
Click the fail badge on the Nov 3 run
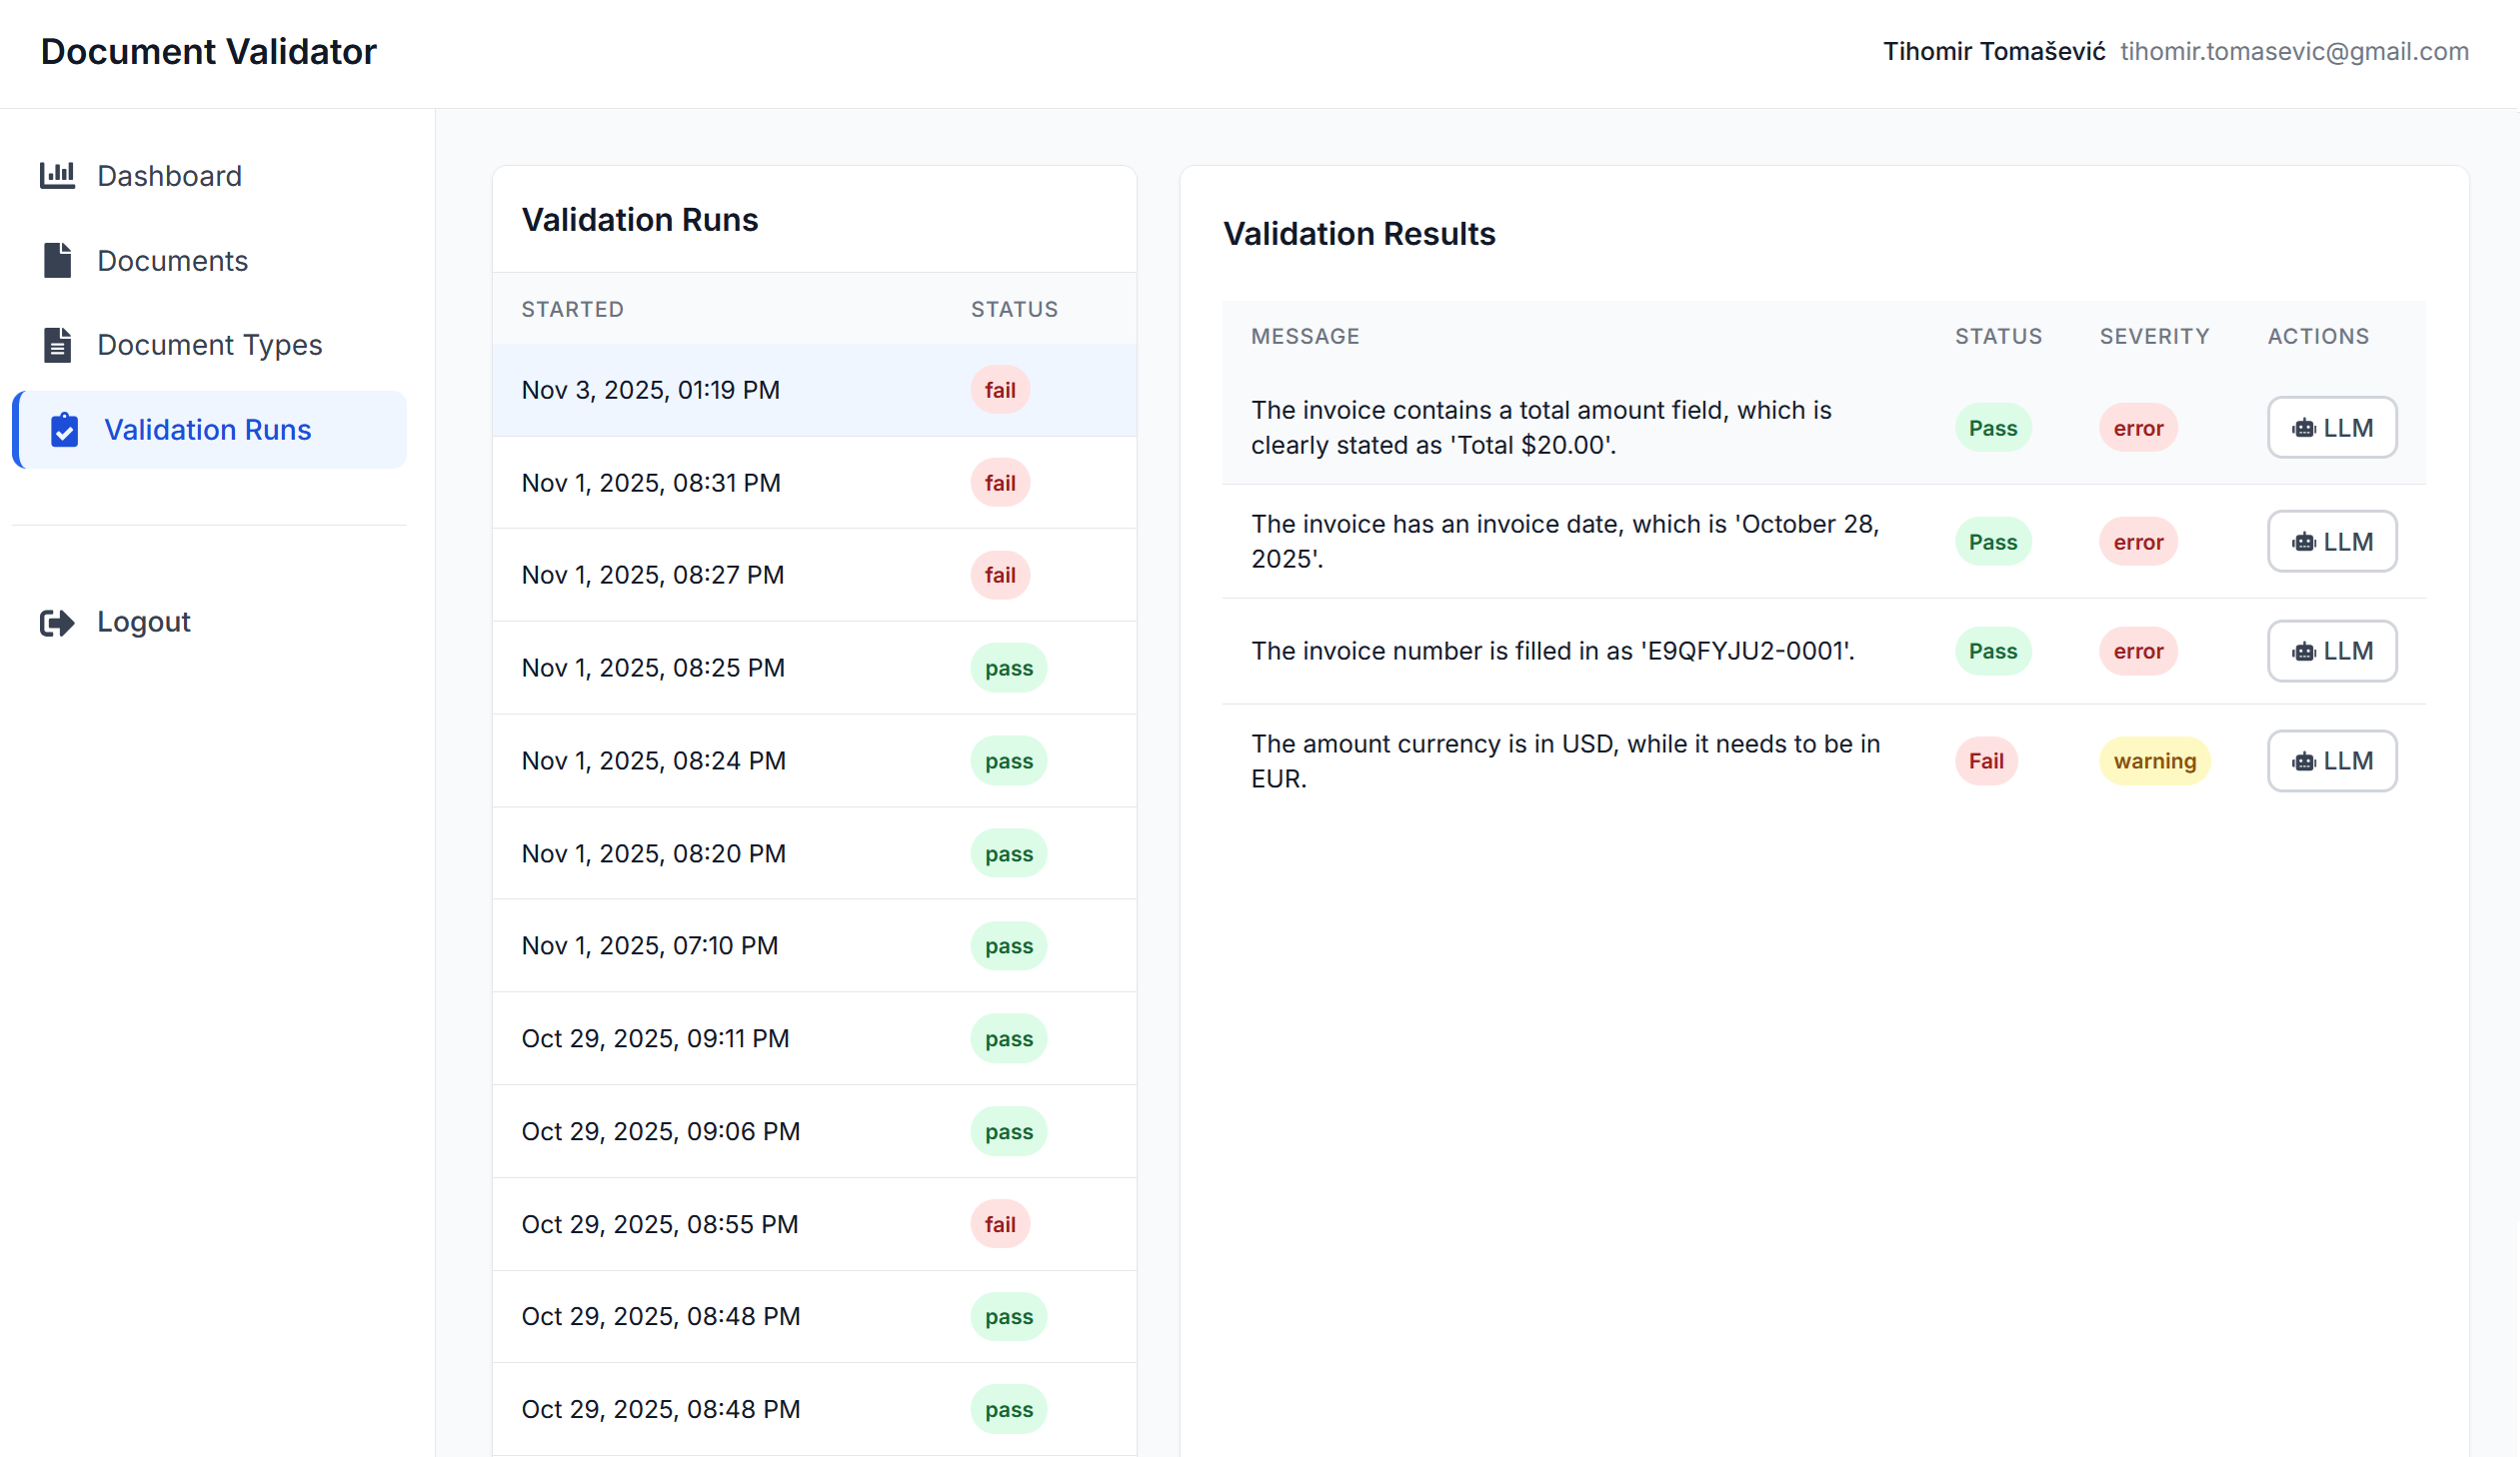[x=999, y=389]
